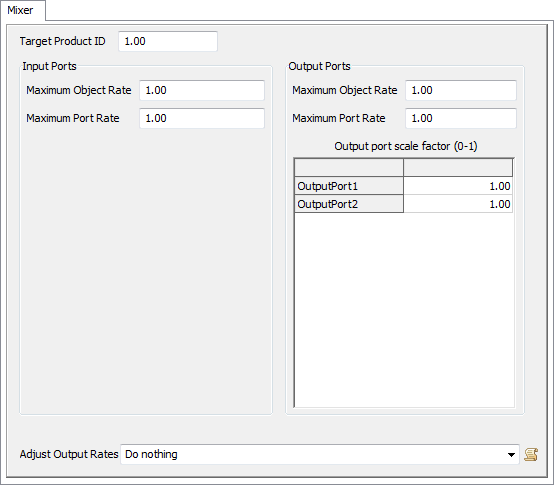Select the OutputPort2 row header

click(x=349, y=204)
